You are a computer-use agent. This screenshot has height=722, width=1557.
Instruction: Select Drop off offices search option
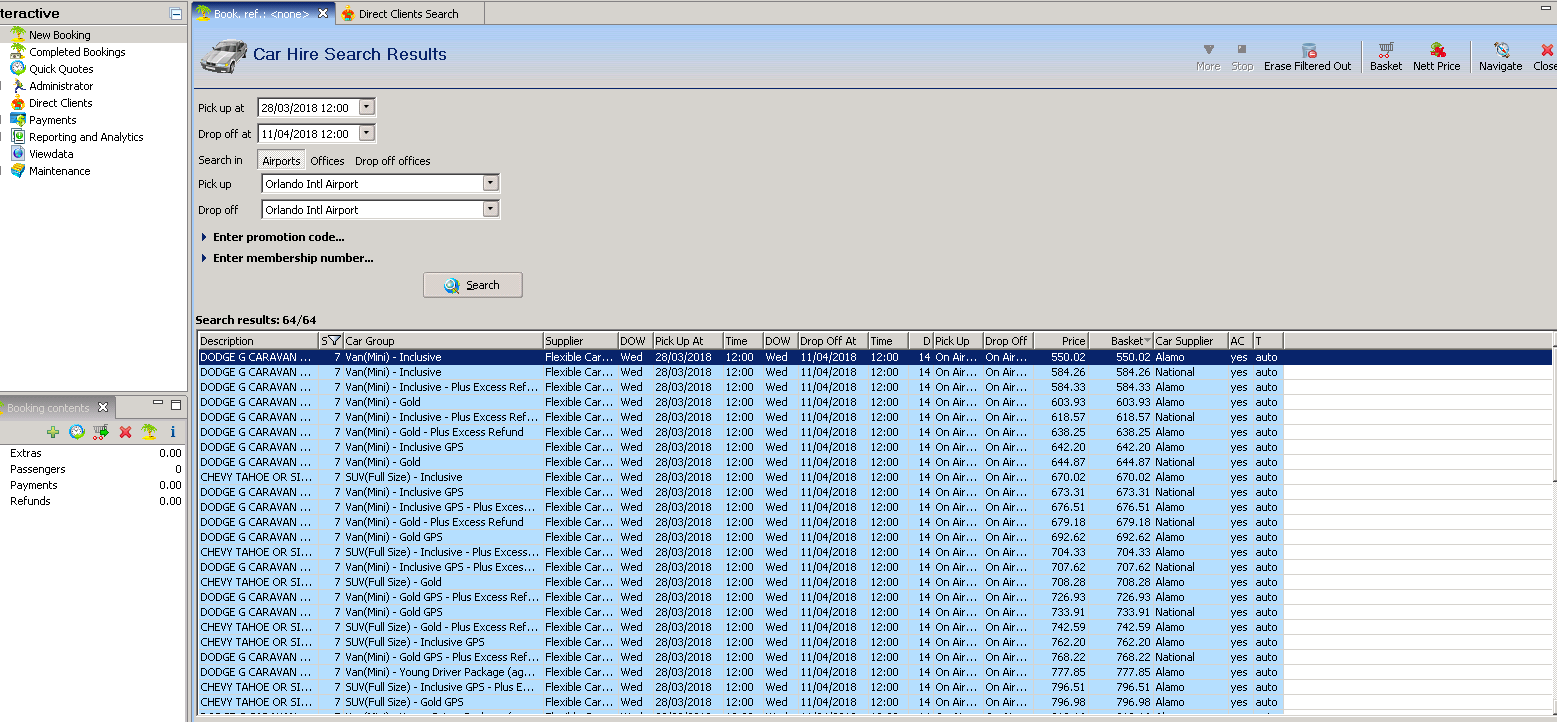(393, 161)
